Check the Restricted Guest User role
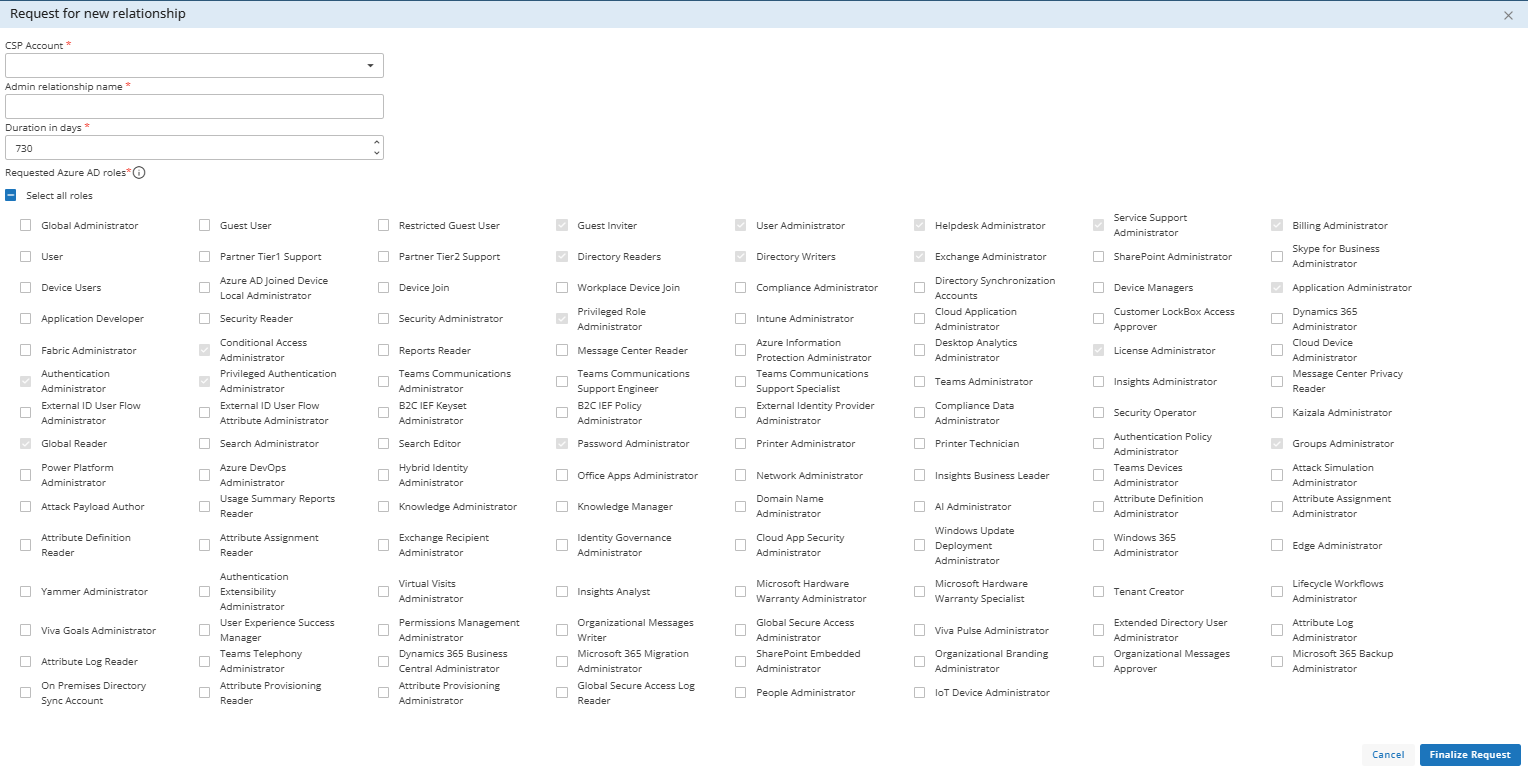The height and width of the screenshot is (774, 1528). (383, 225)
